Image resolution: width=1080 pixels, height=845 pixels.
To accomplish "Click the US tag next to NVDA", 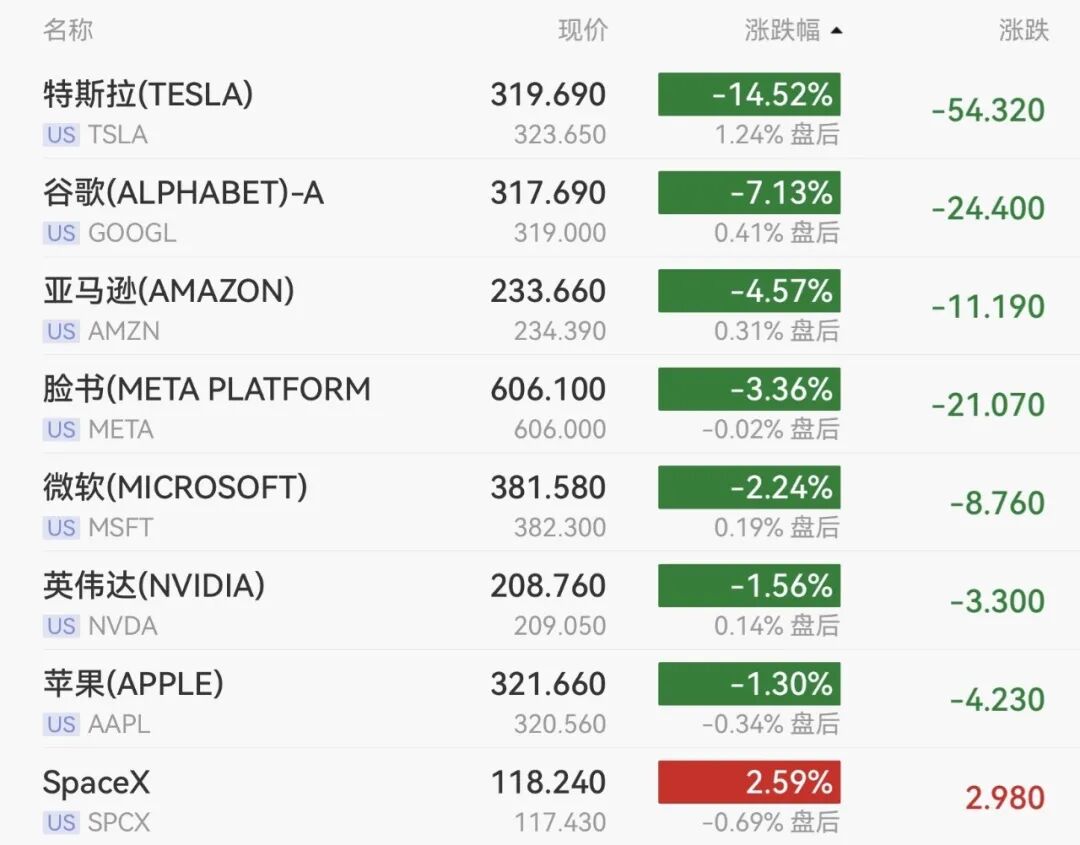I will click(61, 626).
